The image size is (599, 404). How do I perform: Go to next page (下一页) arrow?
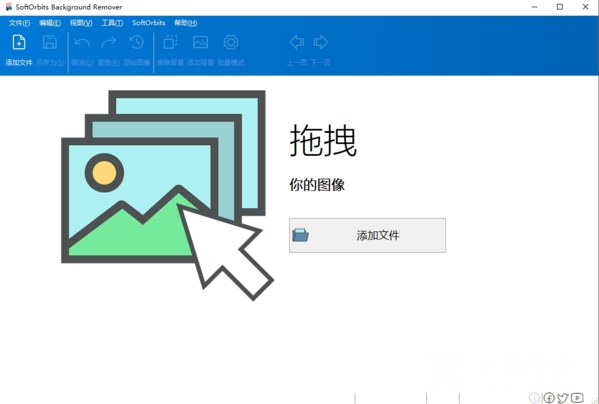coord(321,42)
